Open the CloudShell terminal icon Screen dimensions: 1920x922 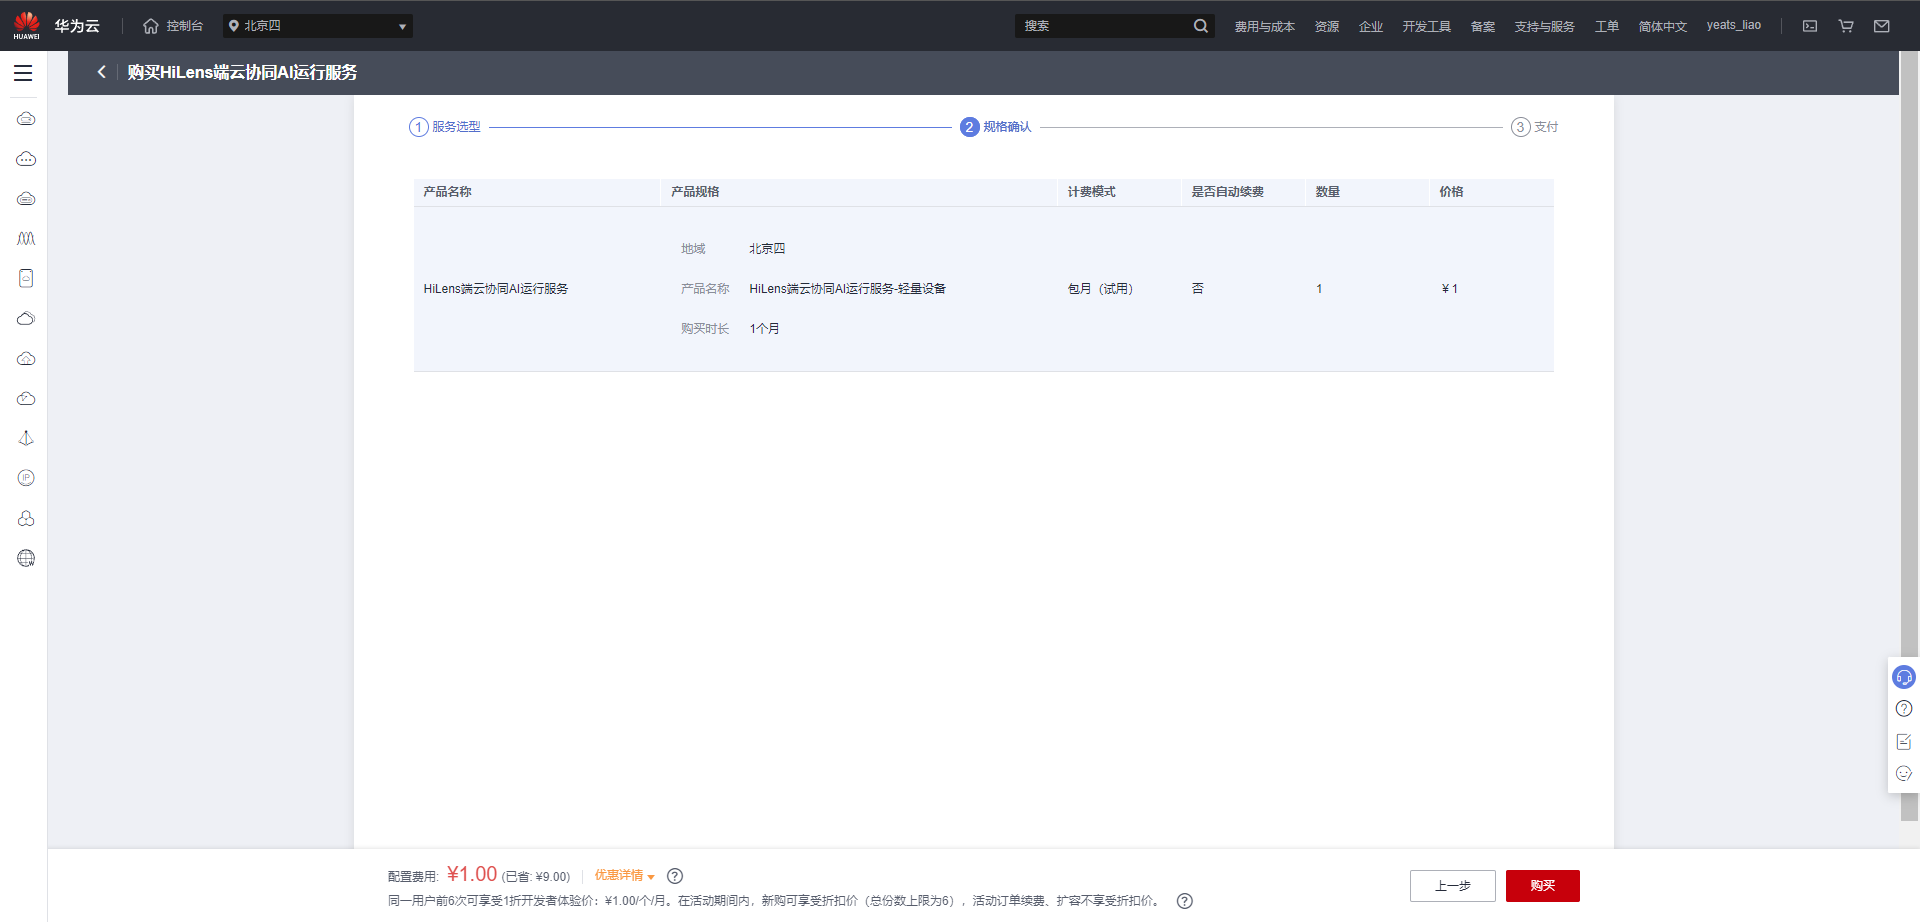[1810, 26]
